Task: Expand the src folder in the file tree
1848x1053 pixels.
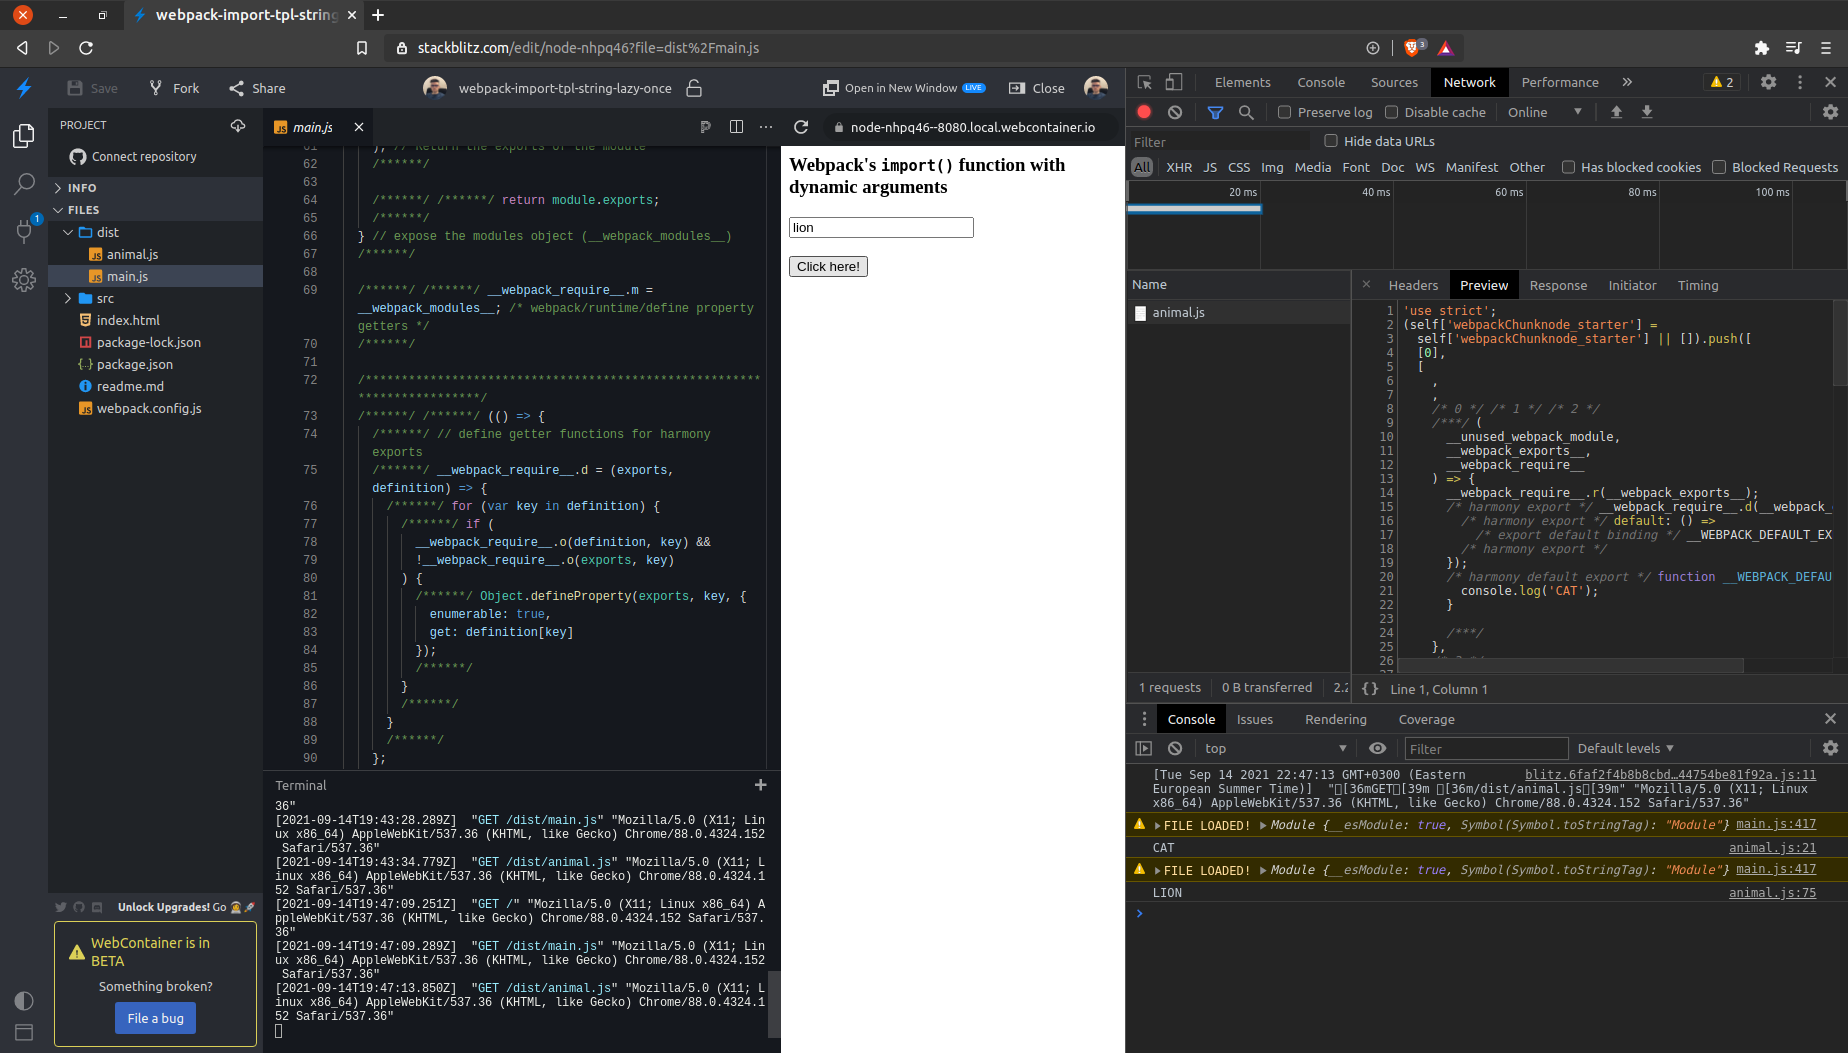Action: pos(69,298)
